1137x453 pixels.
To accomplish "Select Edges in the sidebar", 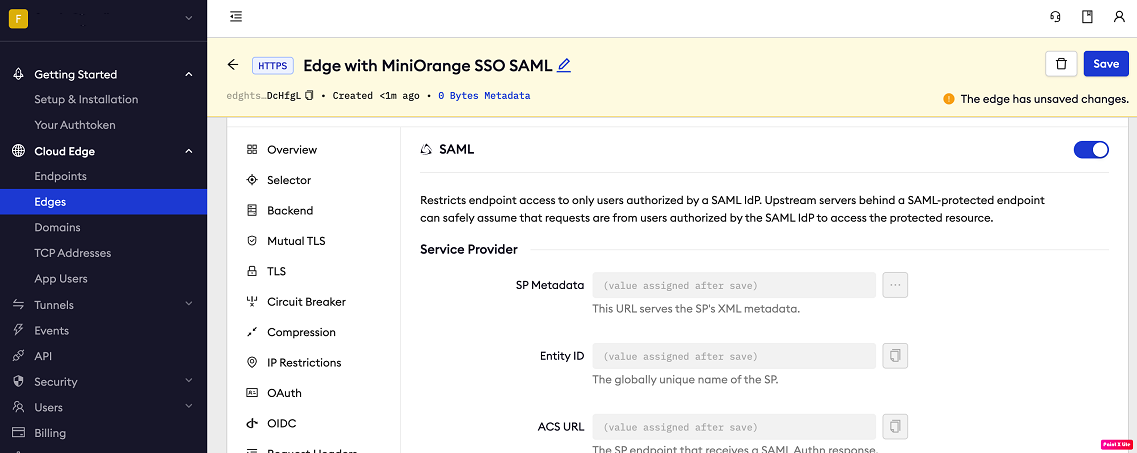I will pos(103,201).
